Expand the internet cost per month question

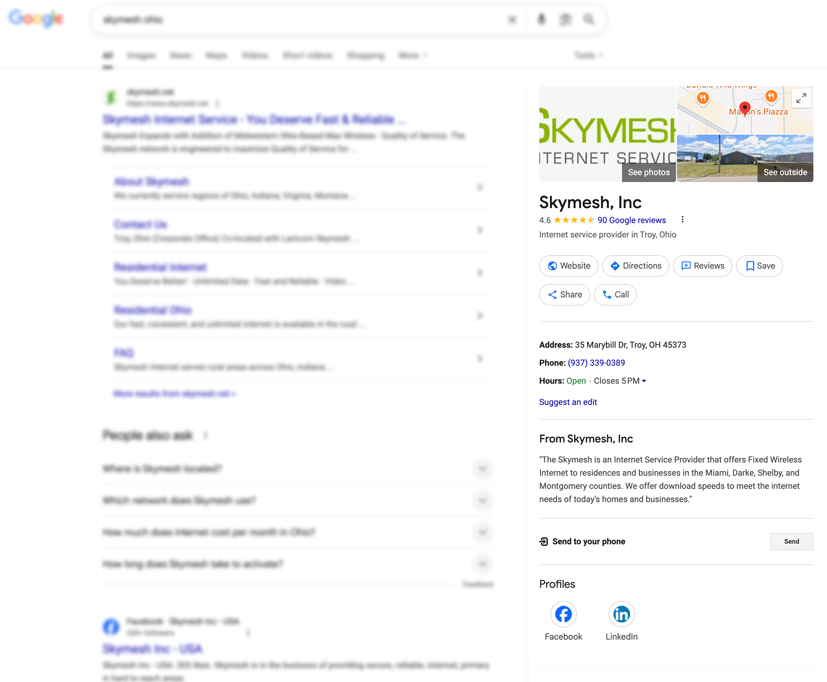(x=297, y=532)
